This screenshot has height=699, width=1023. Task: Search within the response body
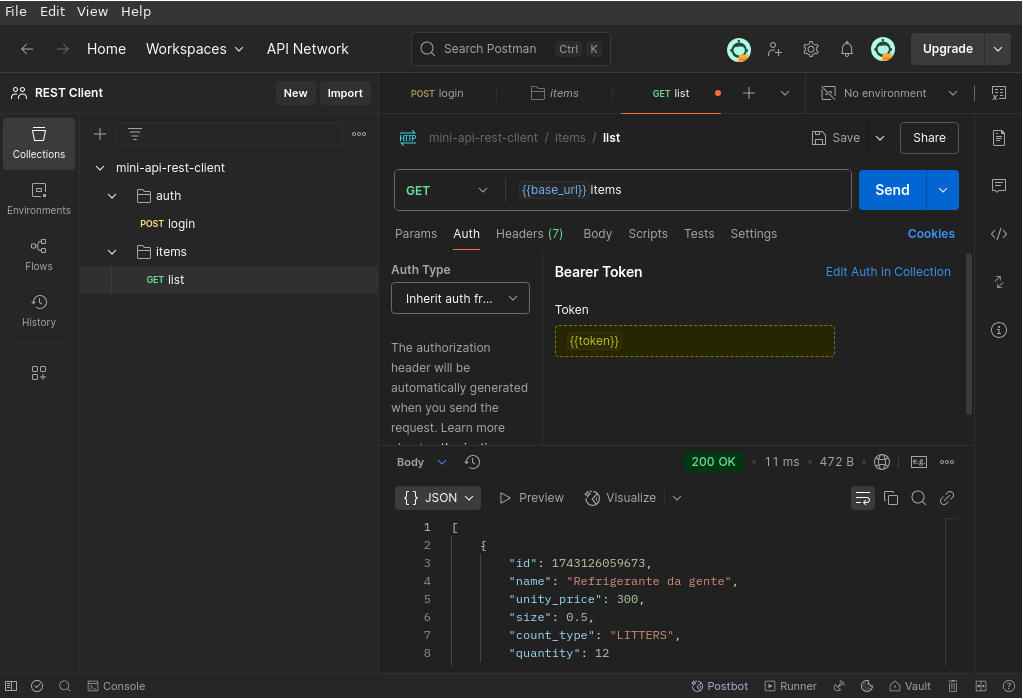(x=919, y=498)
